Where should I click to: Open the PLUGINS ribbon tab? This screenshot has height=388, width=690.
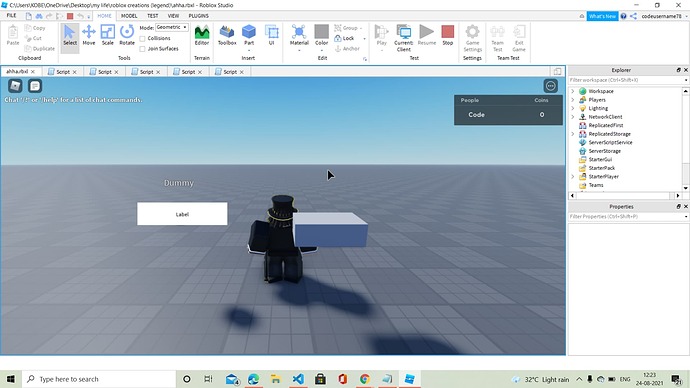(198, 16)
